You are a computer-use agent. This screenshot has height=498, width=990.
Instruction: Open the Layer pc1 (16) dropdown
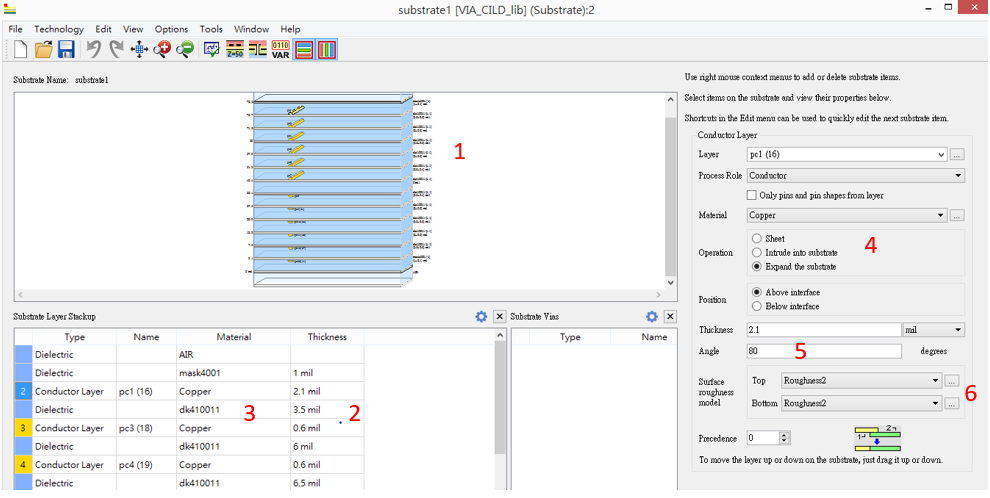[847, 154]
